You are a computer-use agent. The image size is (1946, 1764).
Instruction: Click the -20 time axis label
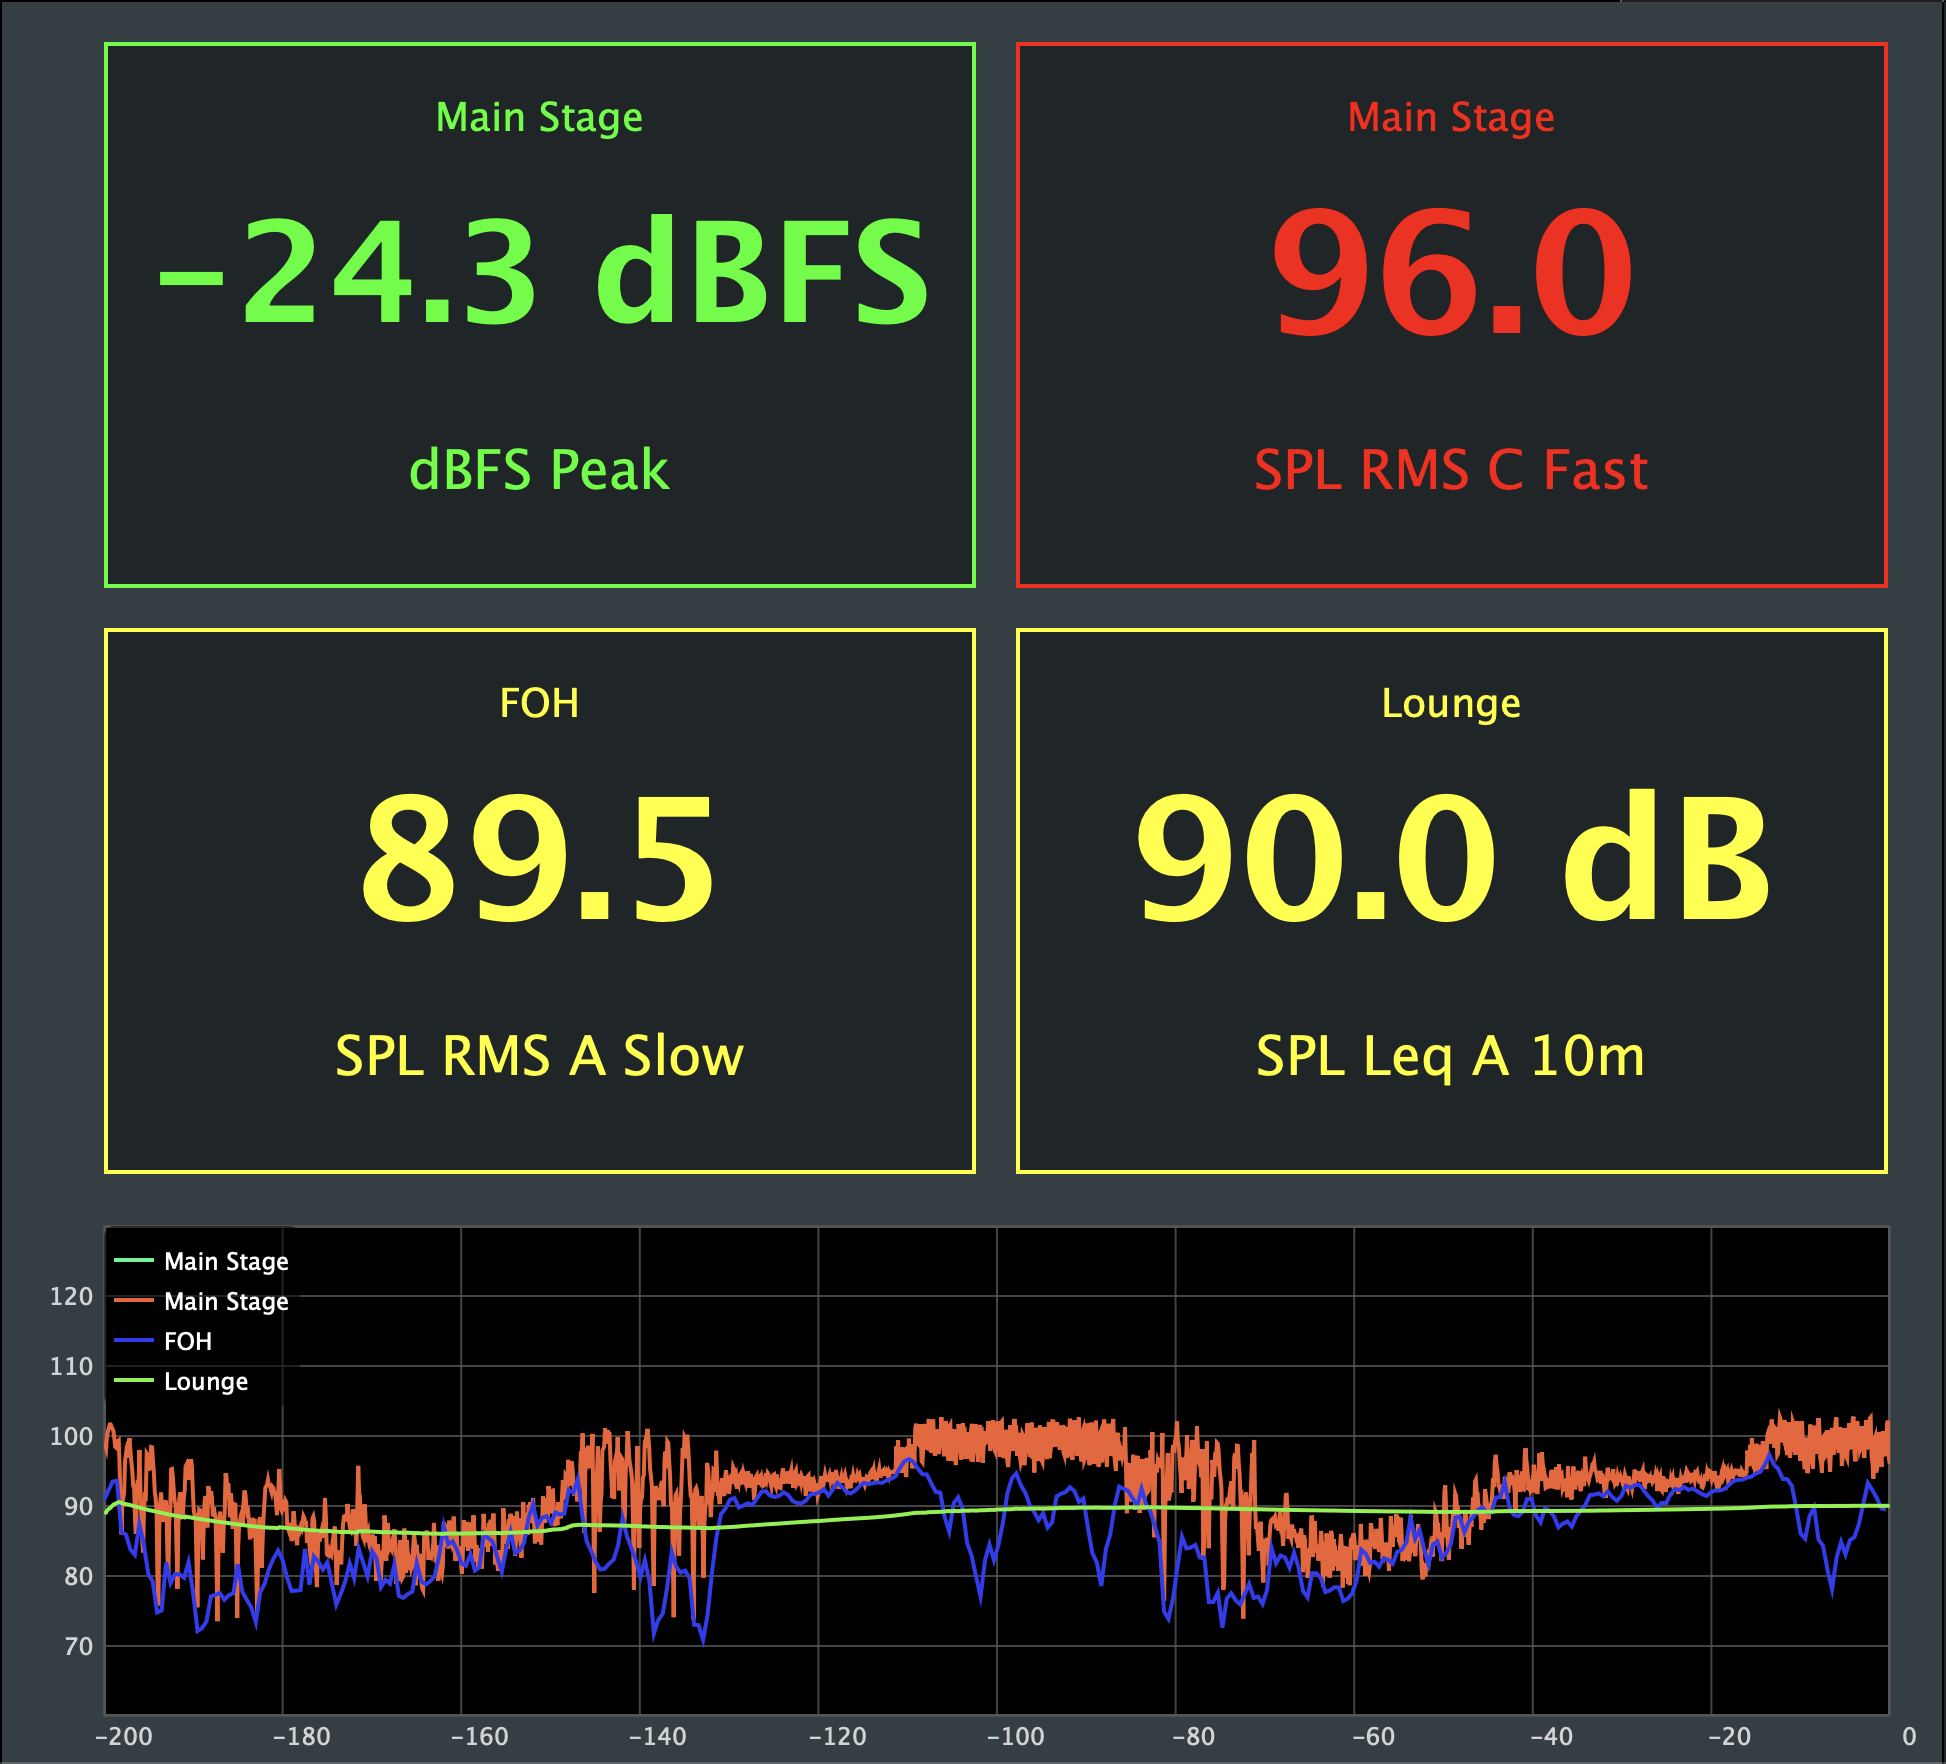(1730, 1736)
